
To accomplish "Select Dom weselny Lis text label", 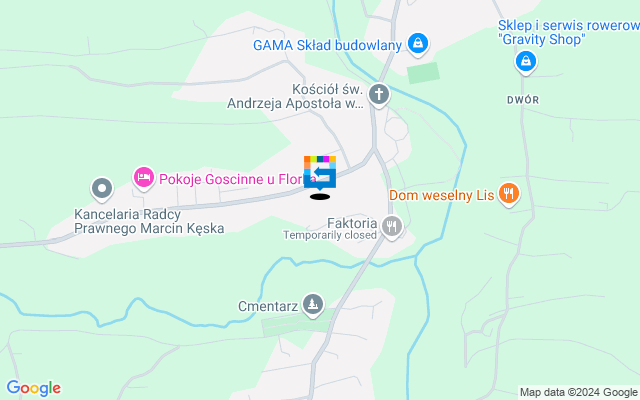I will pos(442,195).
